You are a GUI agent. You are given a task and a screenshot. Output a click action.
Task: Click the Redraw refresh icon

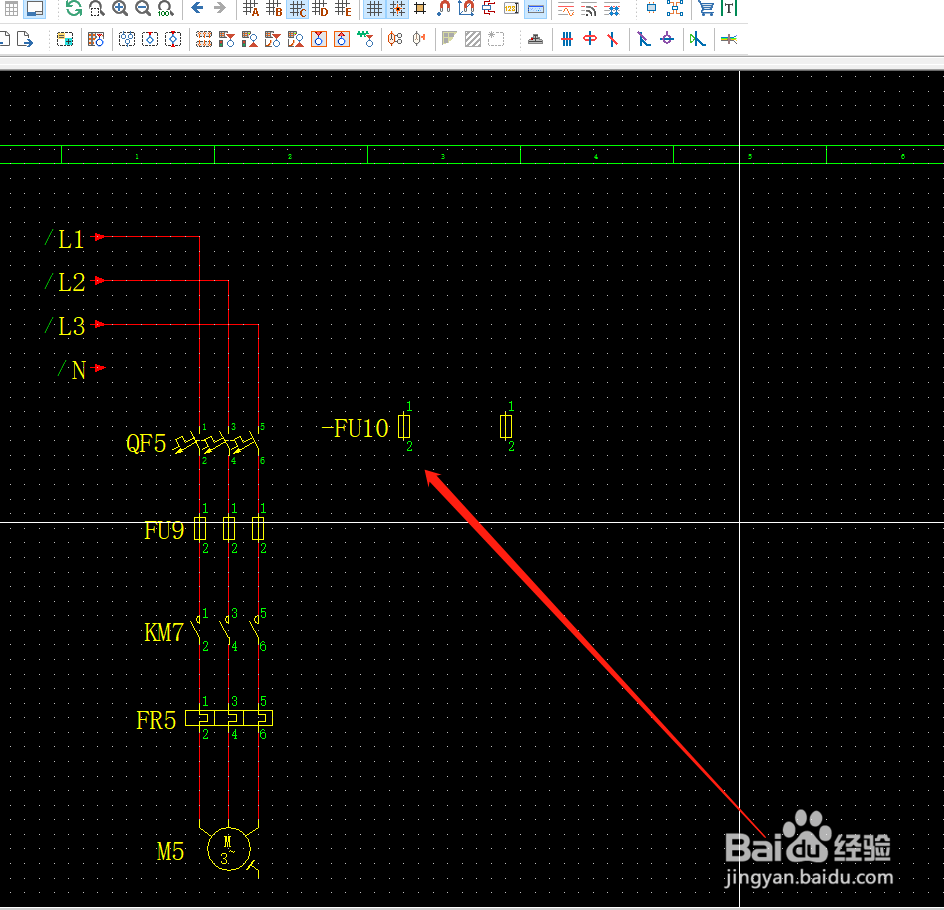[x=73, y=8]
